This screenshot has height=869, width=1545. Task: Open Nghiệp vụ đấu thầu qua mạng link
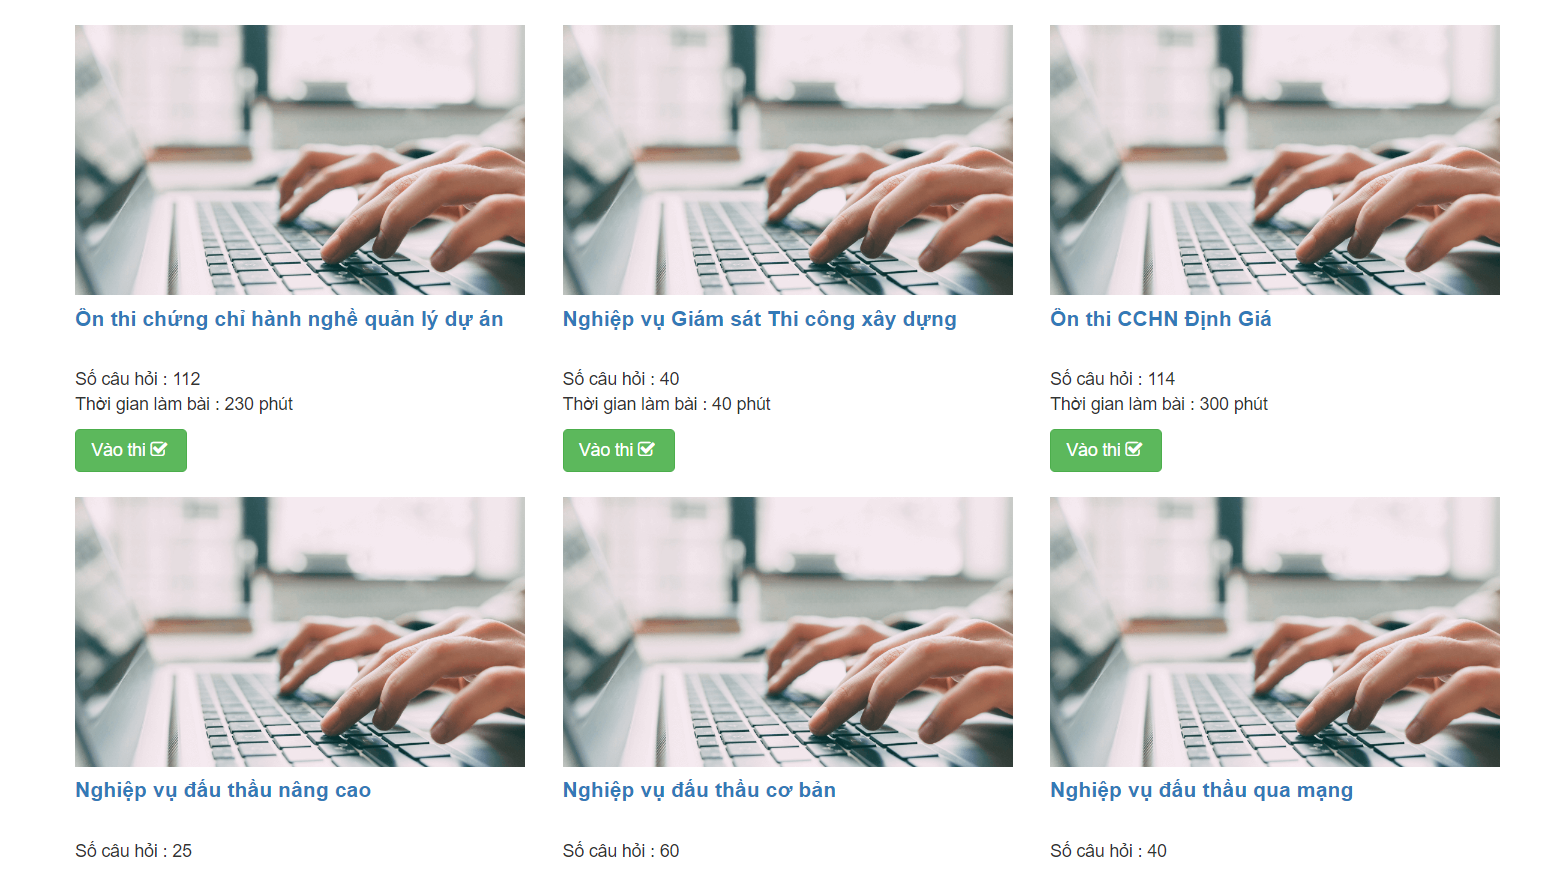pyautogui.click(x=1201, y=790)
